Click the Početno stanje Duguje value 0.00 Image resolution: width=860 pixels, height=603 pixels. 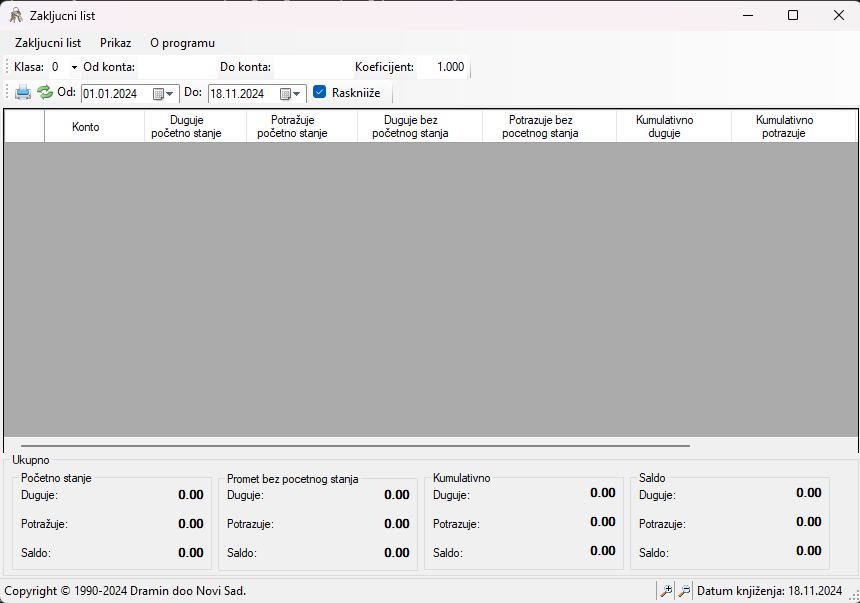(191, 495)
